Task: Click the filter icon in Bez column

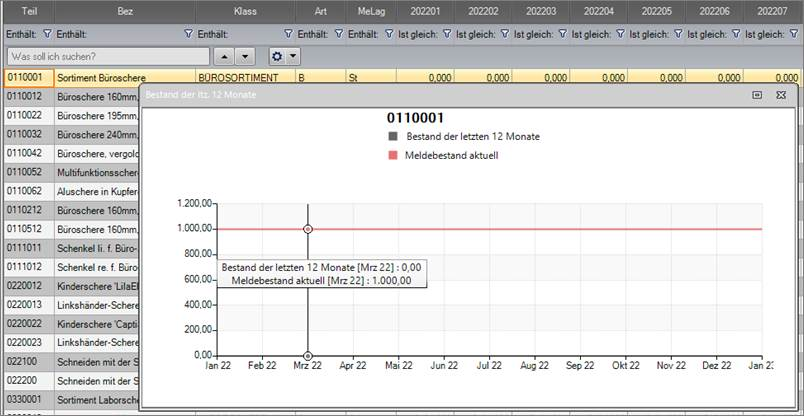Action: pos(190,34)
